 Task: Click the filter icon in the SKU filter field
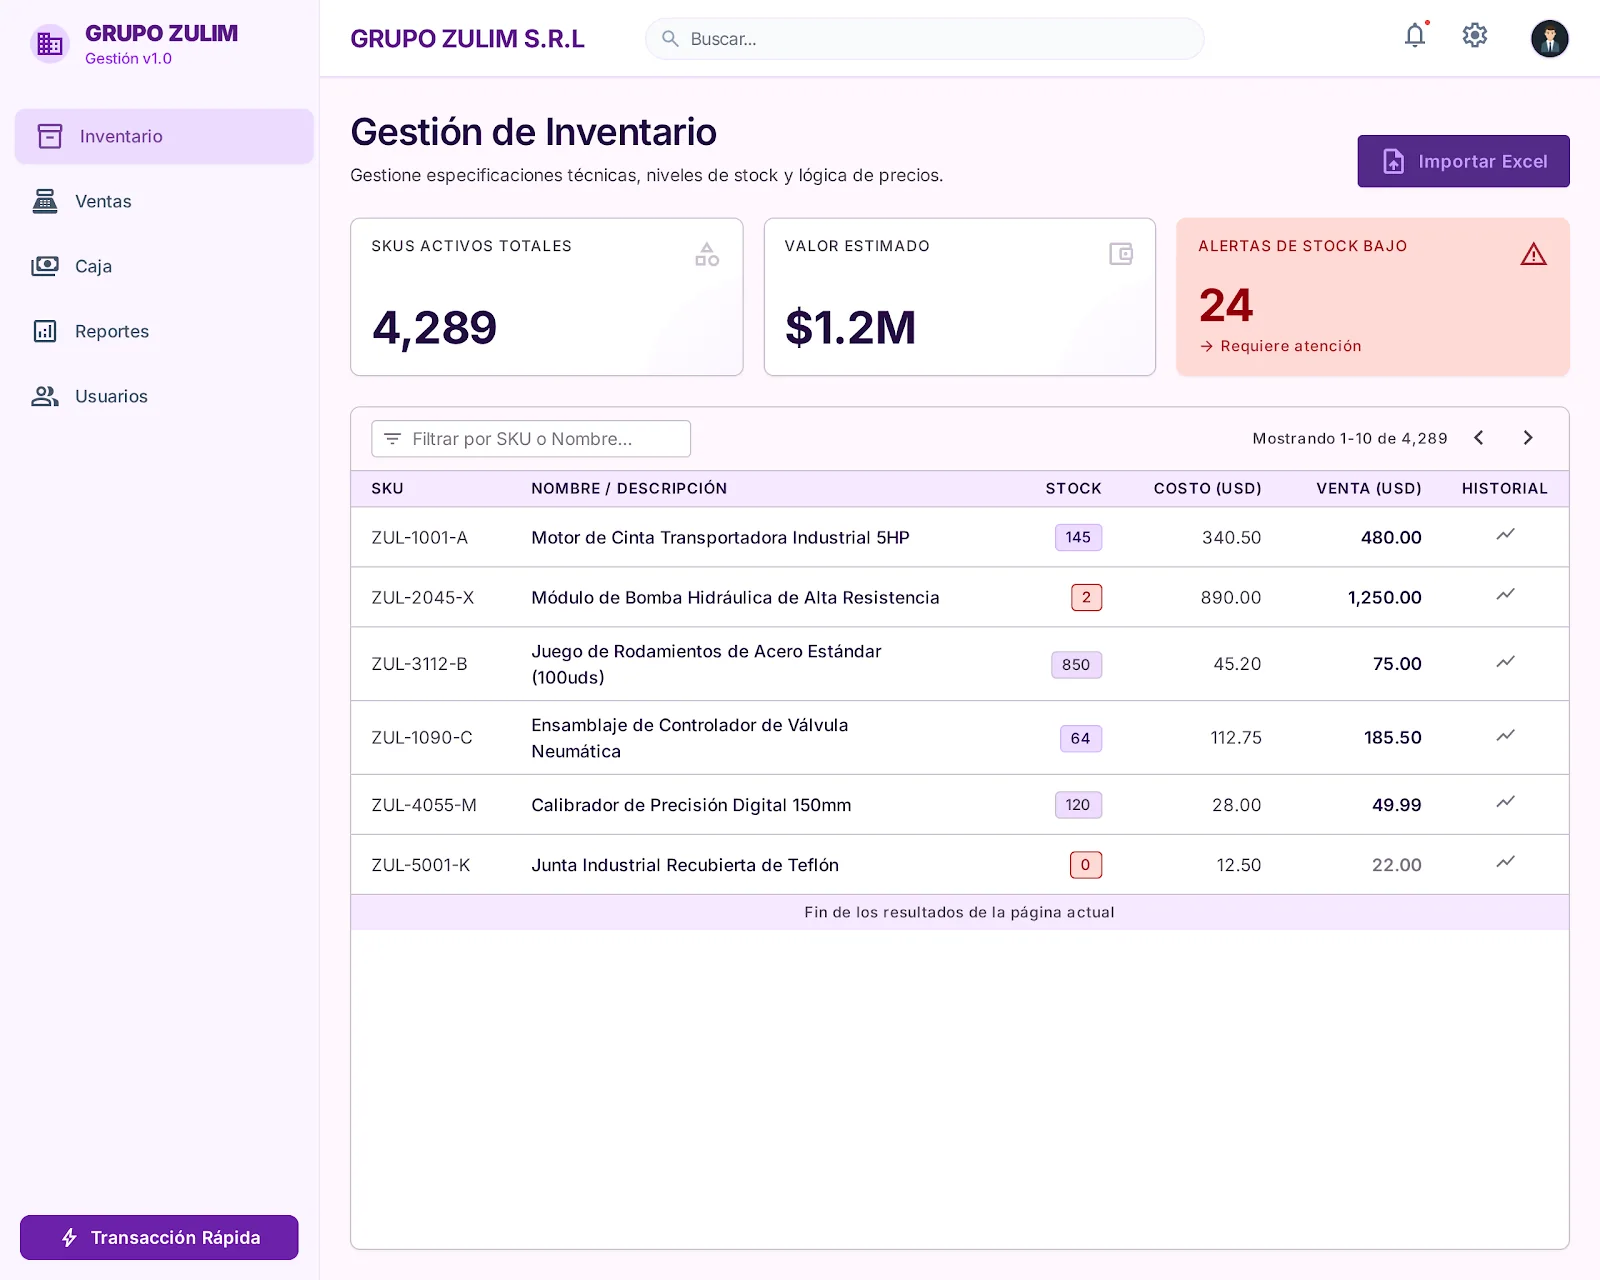click(392, 439)
